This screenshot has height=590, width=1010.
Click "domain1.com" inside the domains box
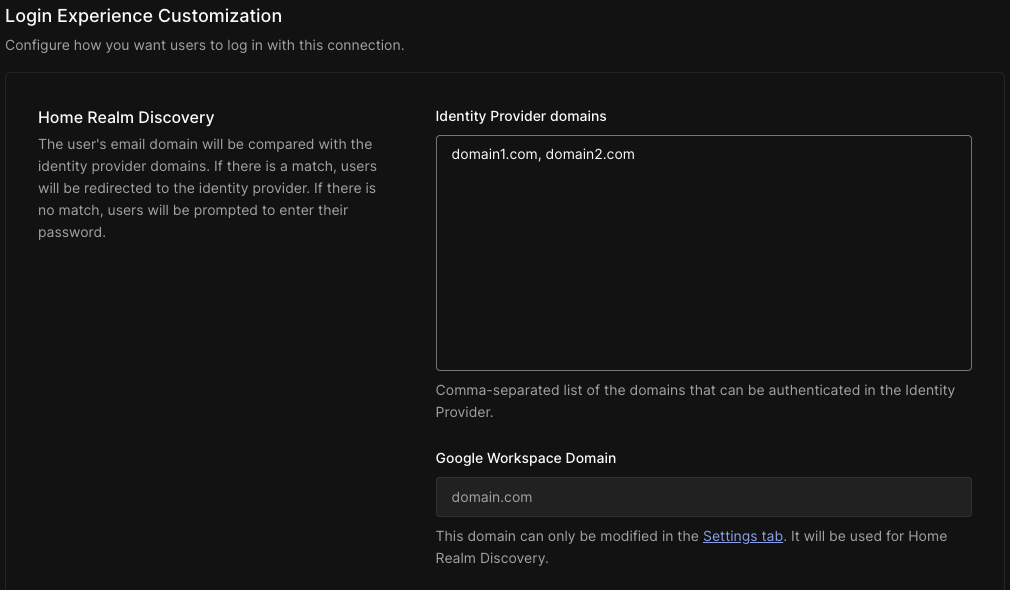[494, 154]
